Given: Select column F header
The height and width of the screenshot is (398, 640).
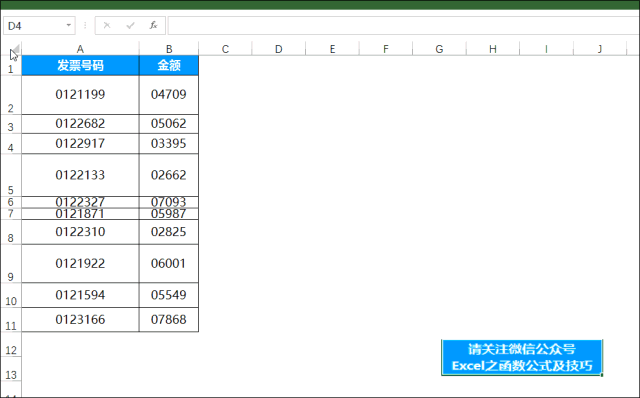Looking at the screenshot, I should coord(386,49).
